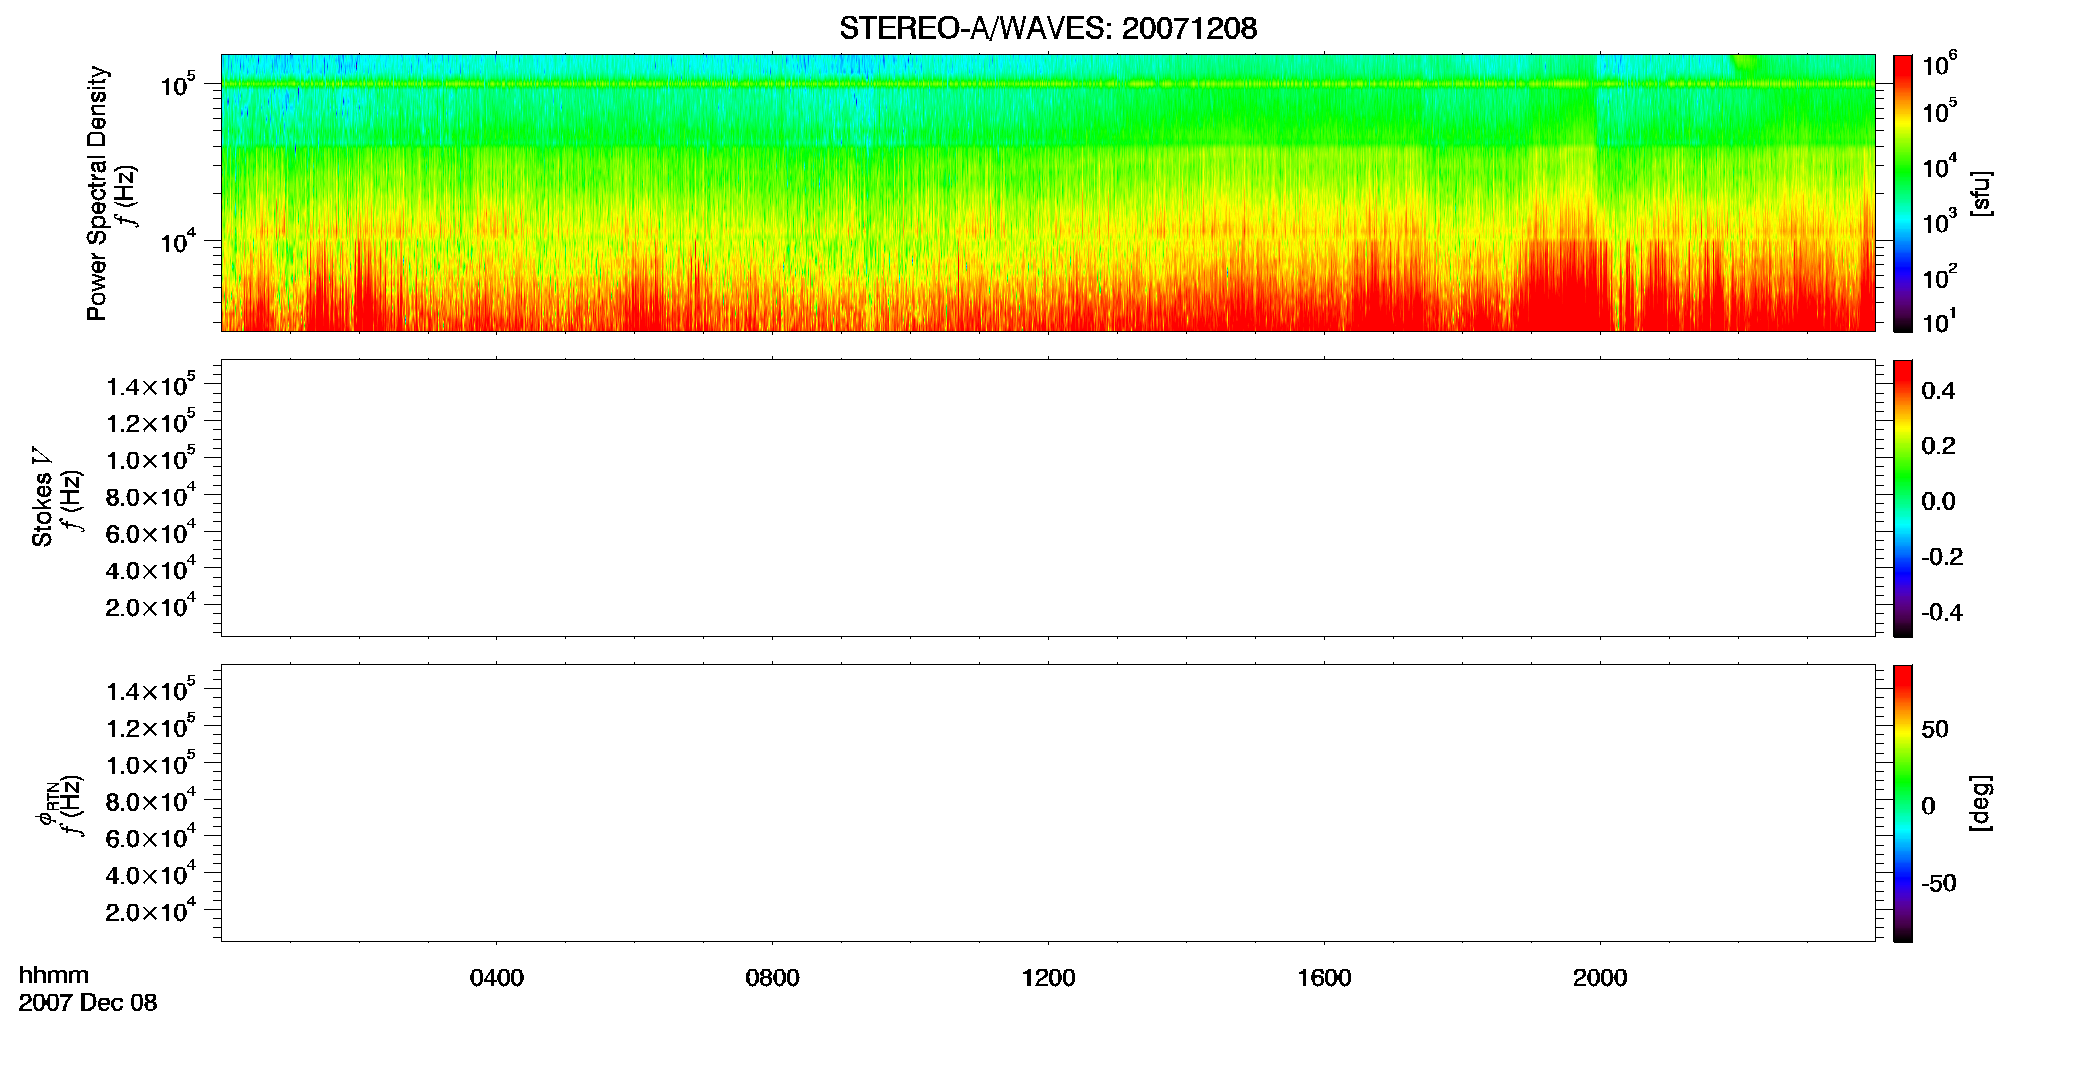Click the 2000 time axis label
Viewport: 2096px width, 1080px height.
coord(1600,978)
